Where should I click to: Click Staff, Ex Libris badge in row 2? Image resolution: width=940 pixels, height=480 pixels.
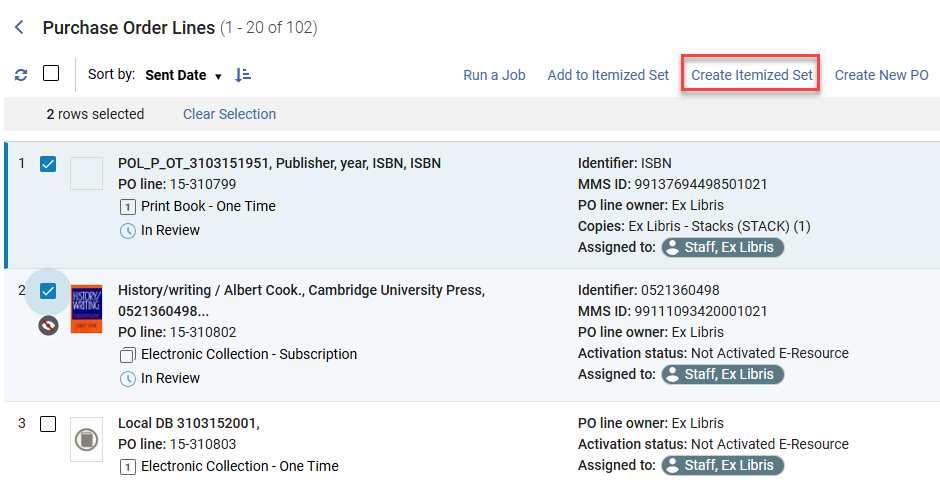click(722, 375)
